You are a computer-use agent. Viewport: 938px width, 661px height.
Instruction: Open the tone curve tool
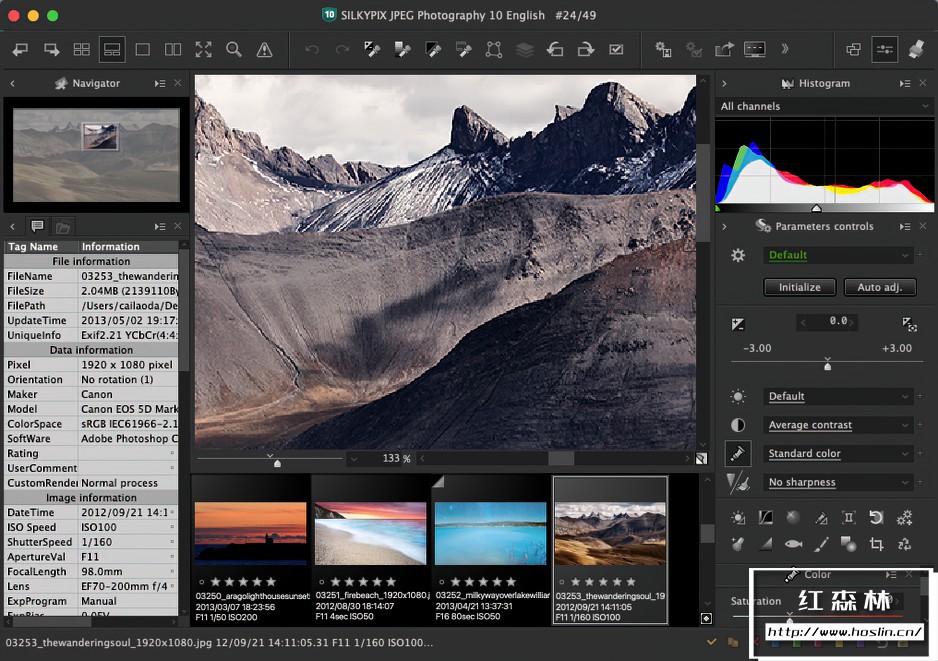765,518
